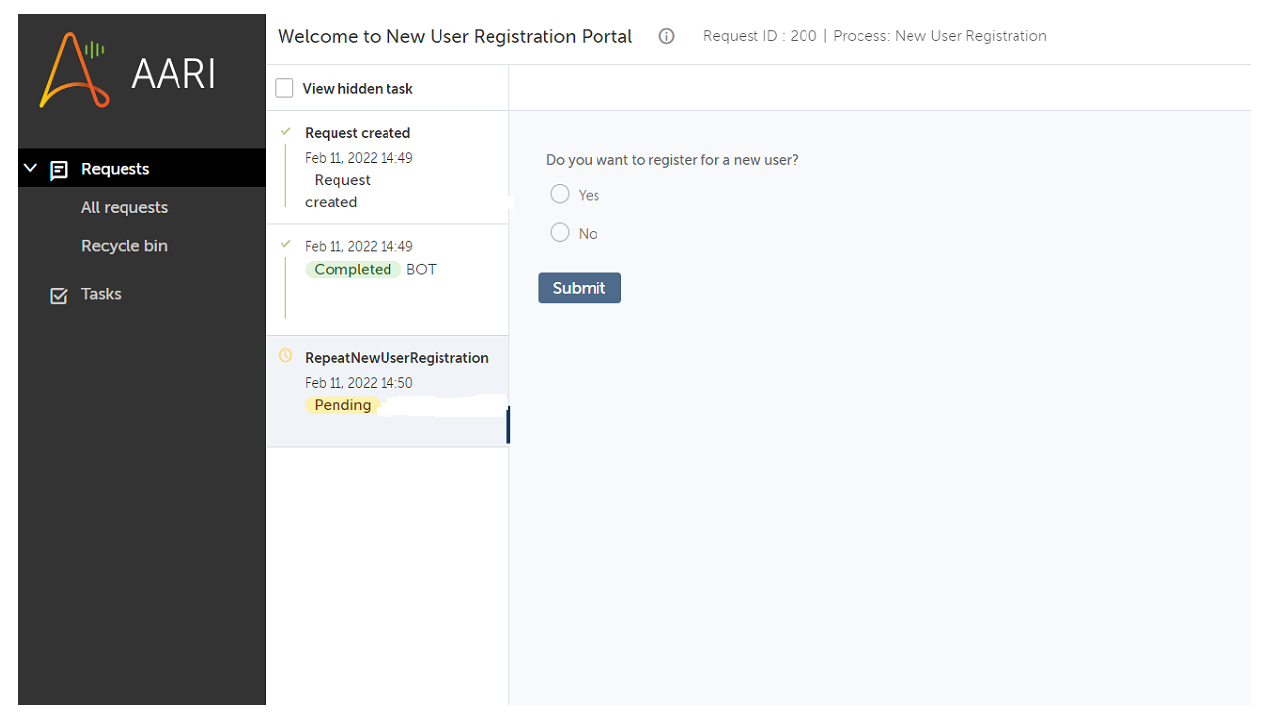Click the Pending status badge

342,406
